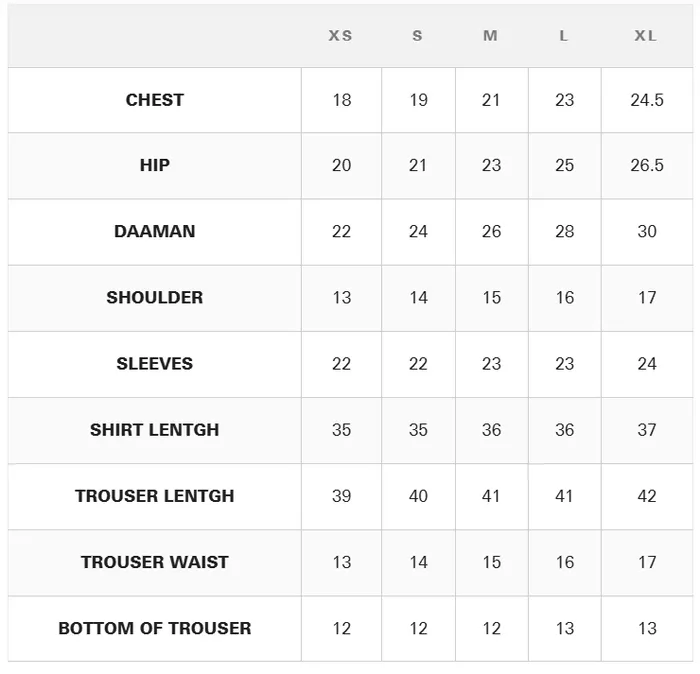Select the L daaman value 28

point(565,232)
